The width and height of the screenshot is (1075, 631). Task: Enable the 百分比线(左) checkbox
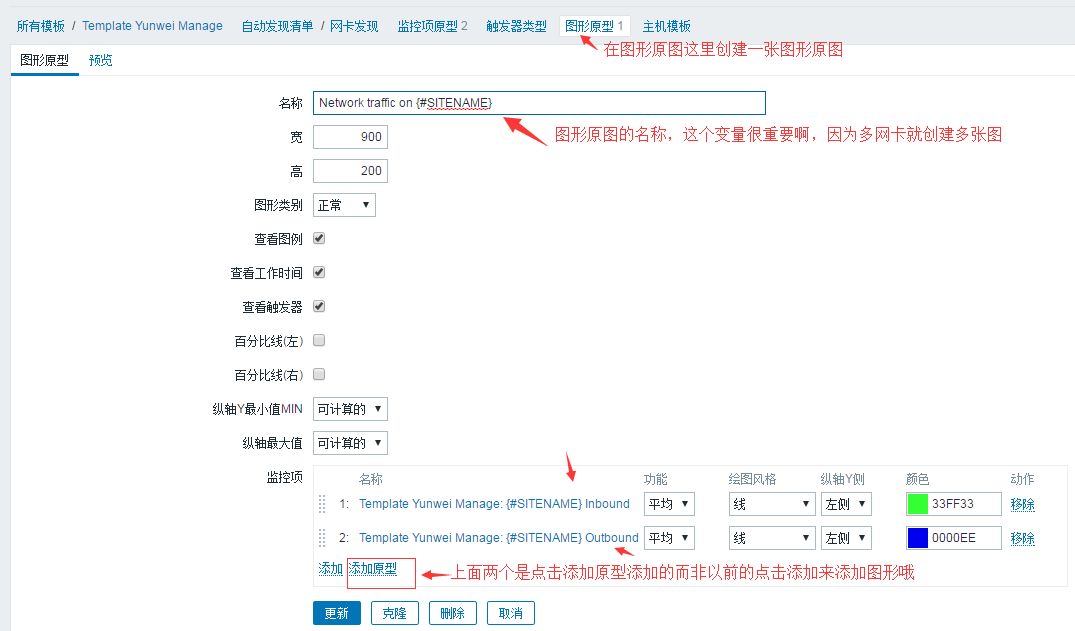(x=319, y=341)
